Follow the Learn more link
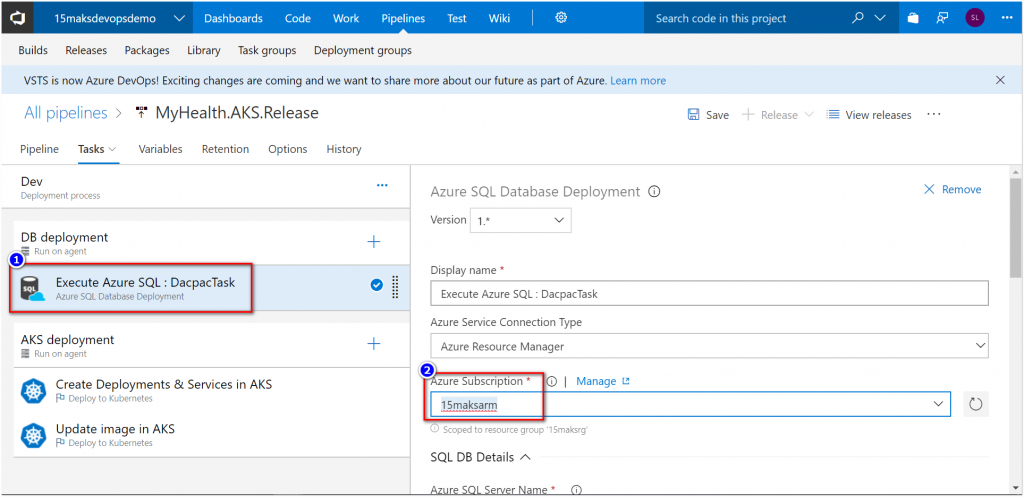 point(638,81)
